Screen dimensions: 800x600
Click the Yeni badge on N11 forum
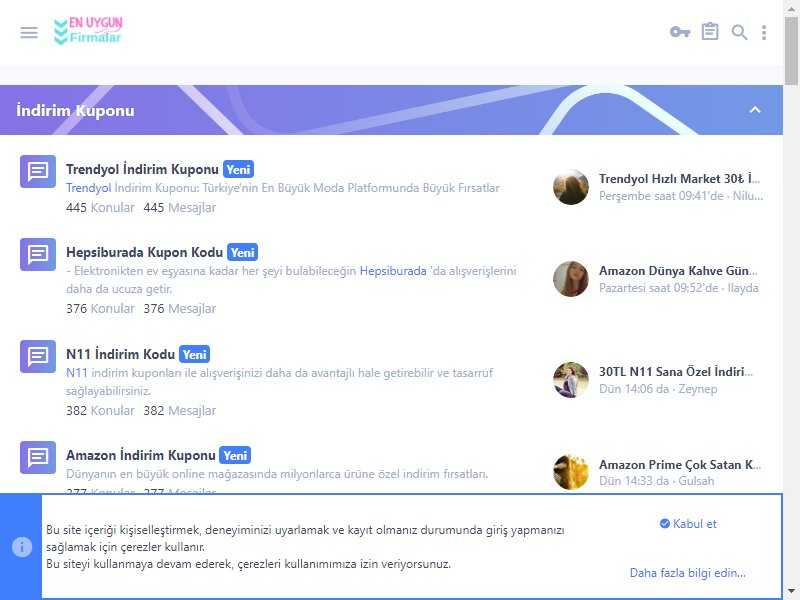(194, 354)
